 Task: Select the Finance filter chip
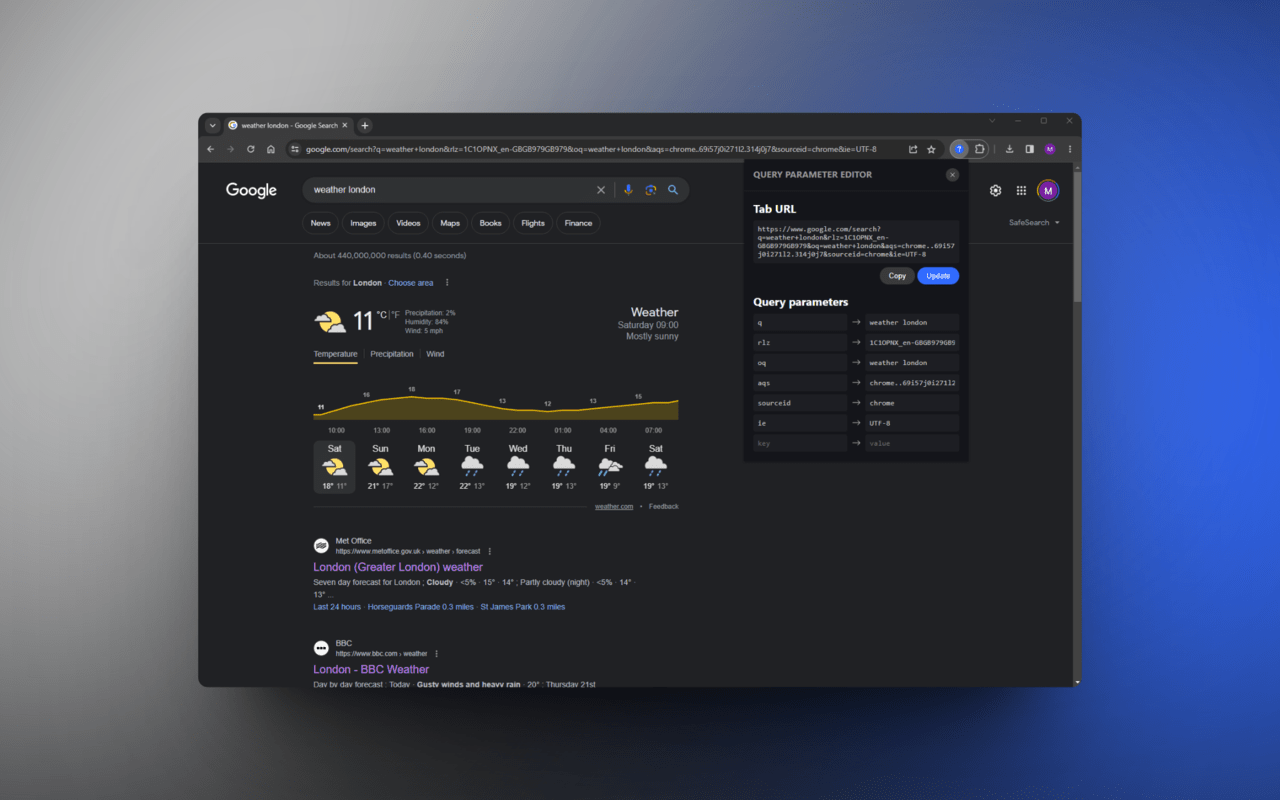point(578,223)
